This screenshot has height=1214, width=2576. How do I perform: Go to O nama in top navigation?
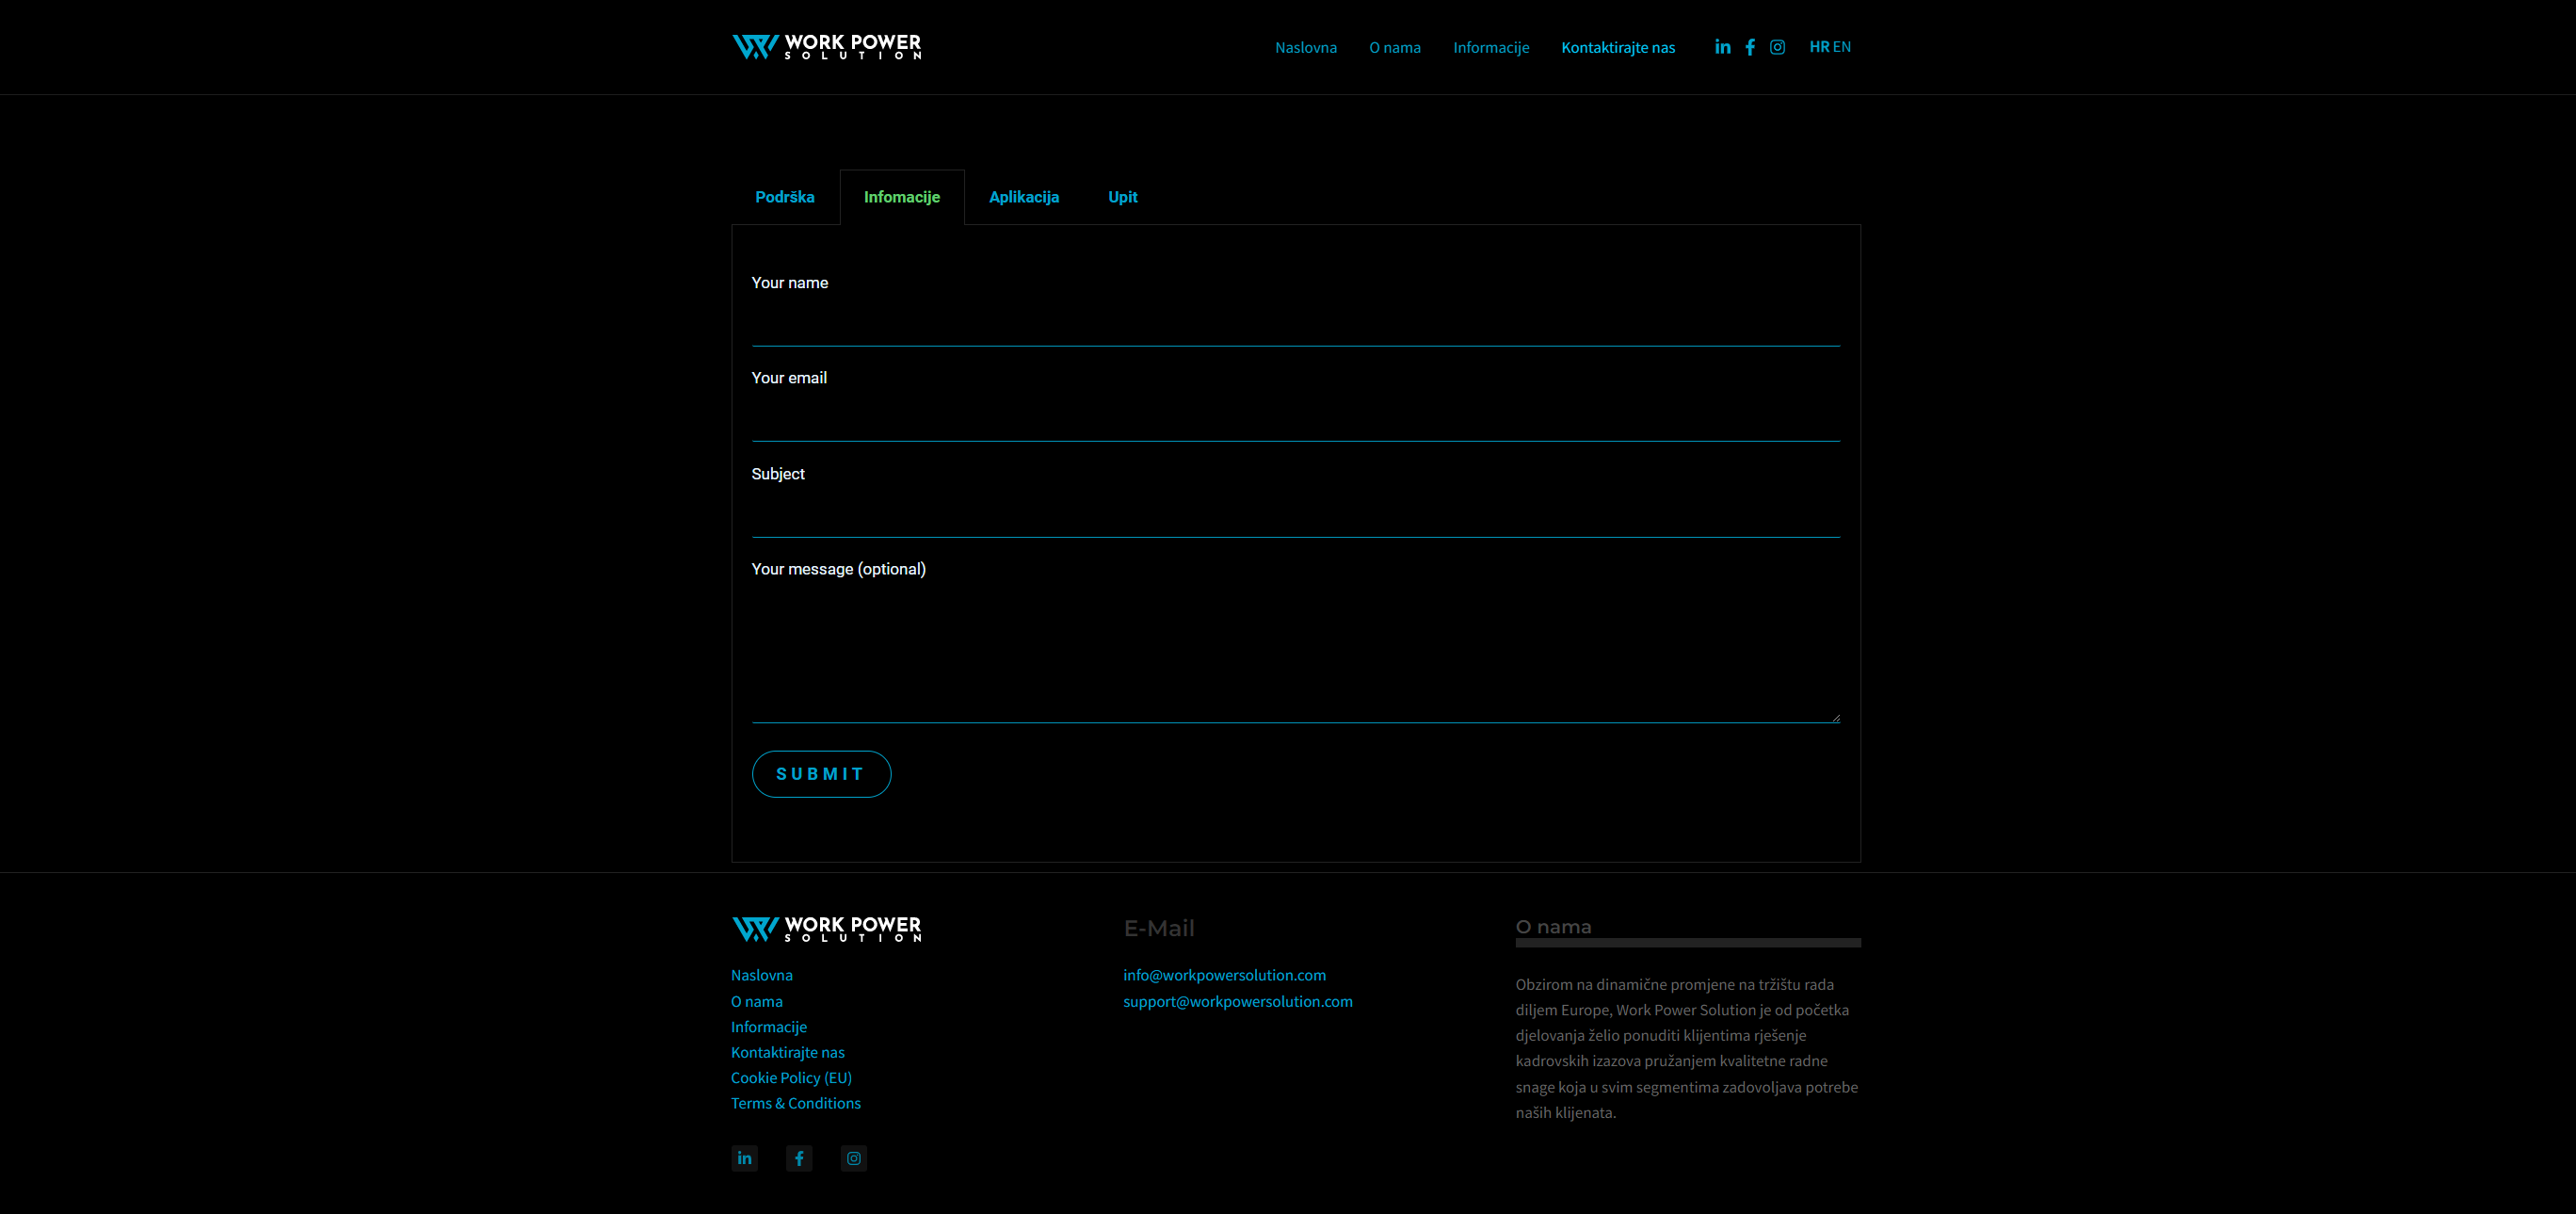pyautogui.click(x=1394, y=48)
